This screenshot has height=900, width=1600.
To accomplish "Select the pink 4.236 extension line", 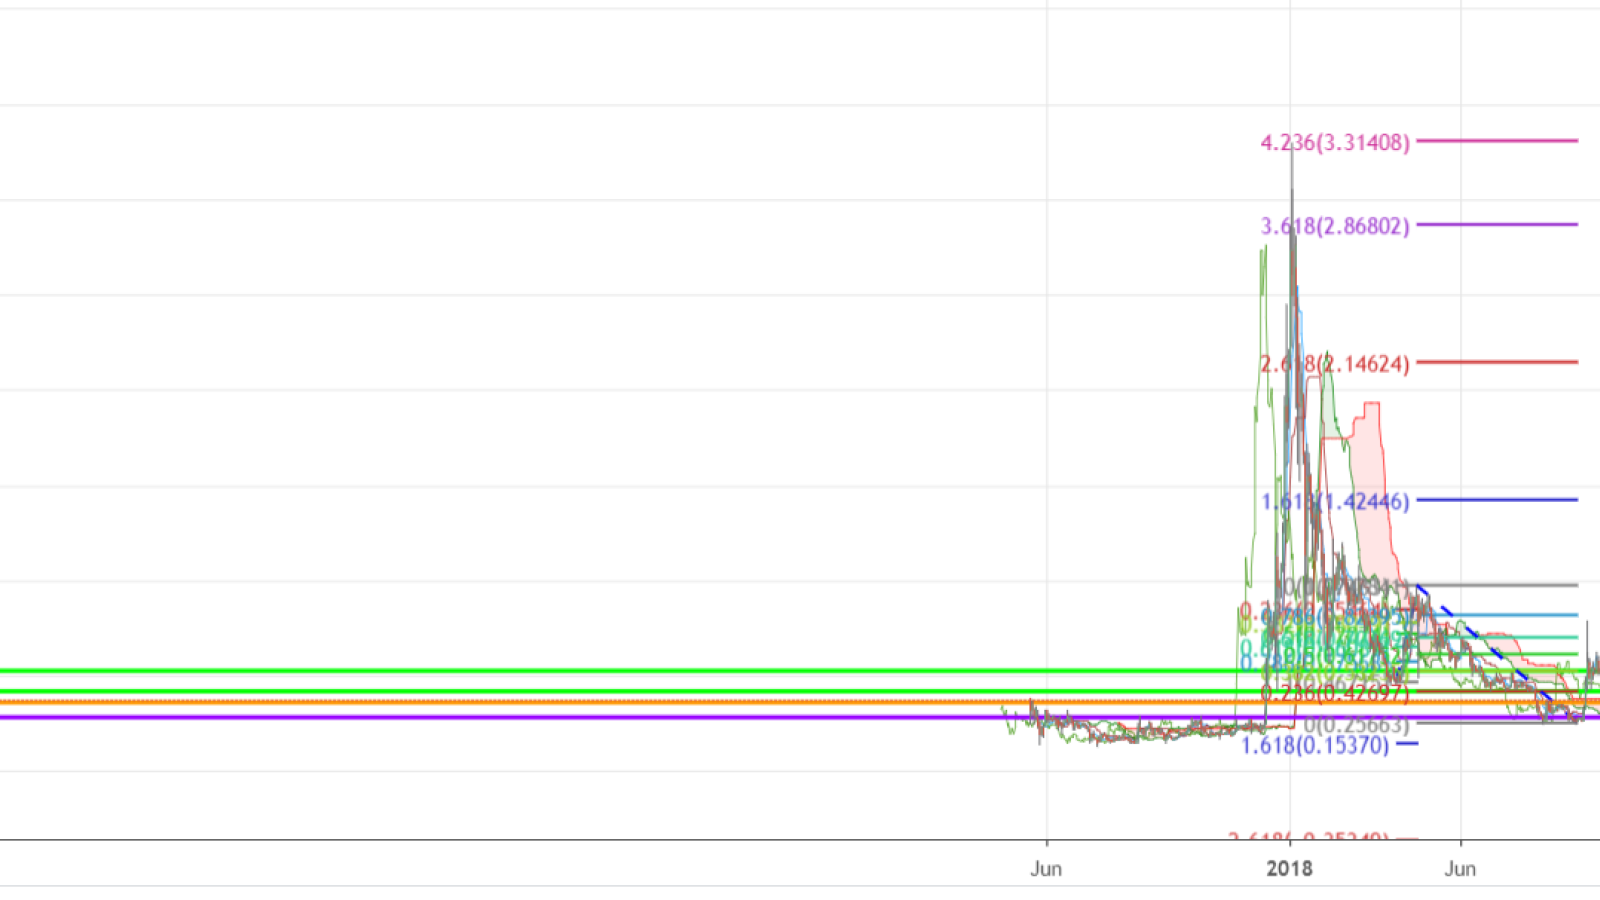I will tap(1497, 141).
